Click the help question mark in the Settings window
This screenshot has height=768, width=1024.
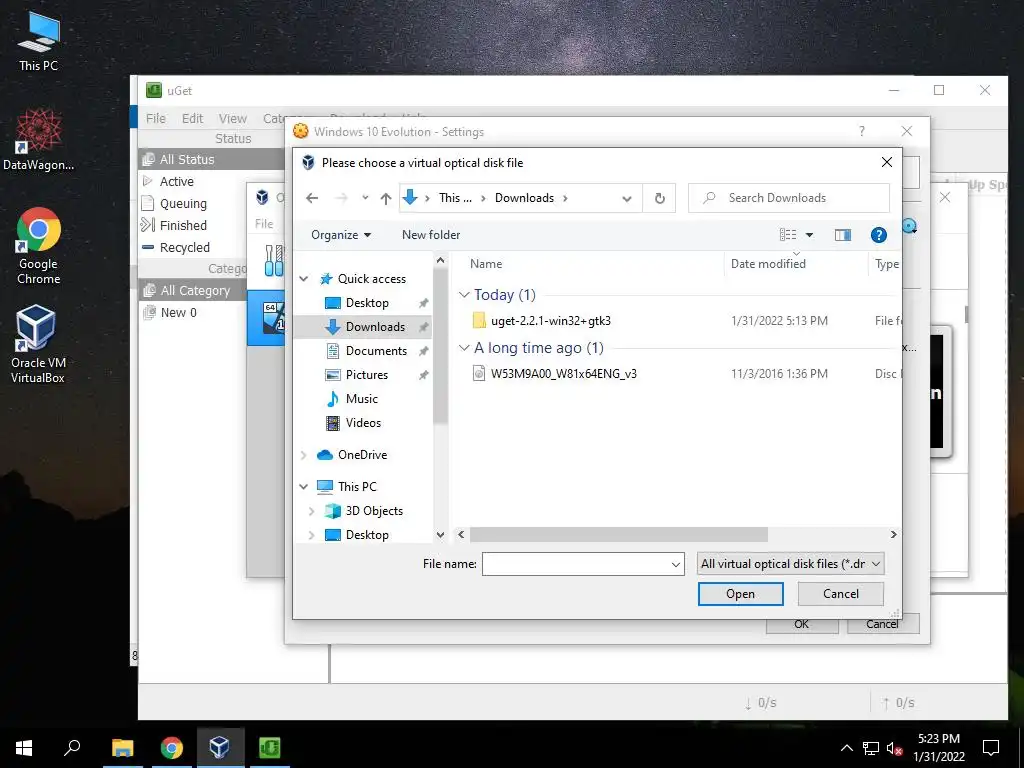coord(861,131)
